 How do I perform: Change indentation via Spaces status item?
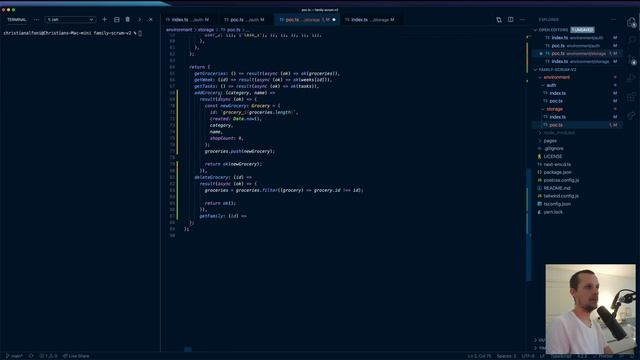506,356
